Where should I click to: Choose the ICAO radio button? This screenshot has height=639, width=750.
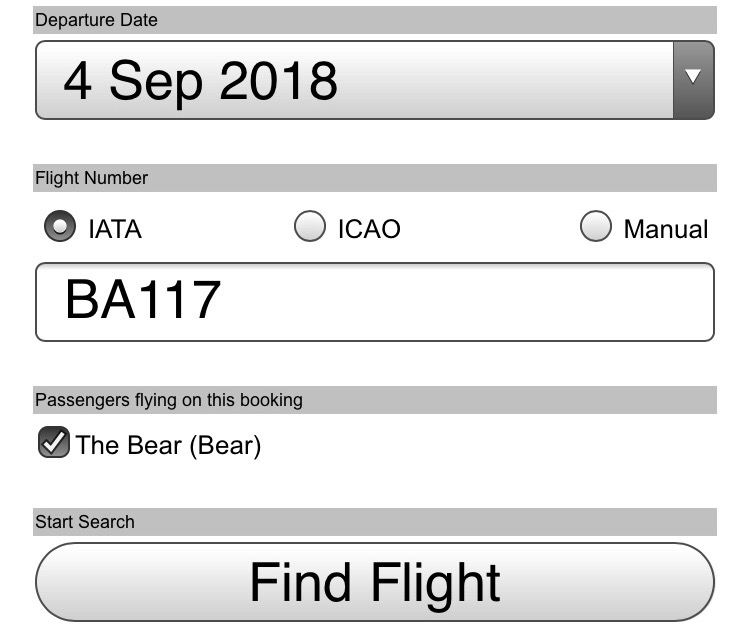coord(310,228)
